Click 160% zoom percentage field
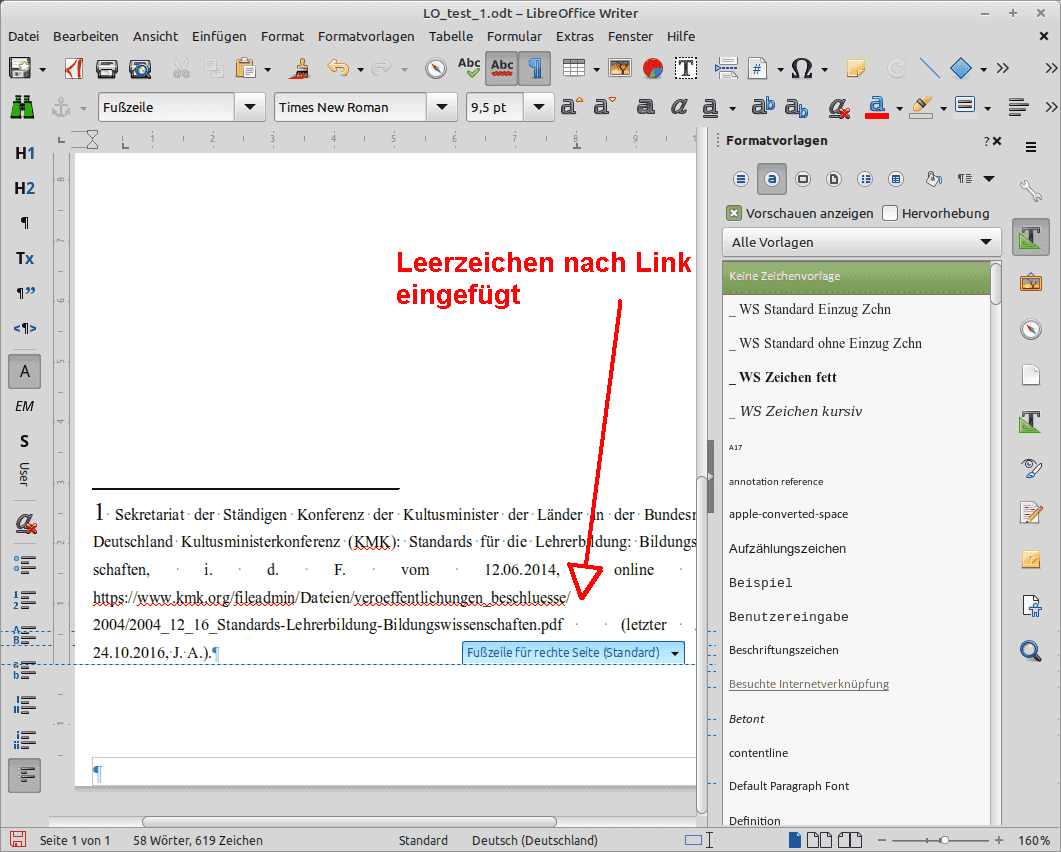This screenshot has height=852, width=1061. coord(1034,840)
